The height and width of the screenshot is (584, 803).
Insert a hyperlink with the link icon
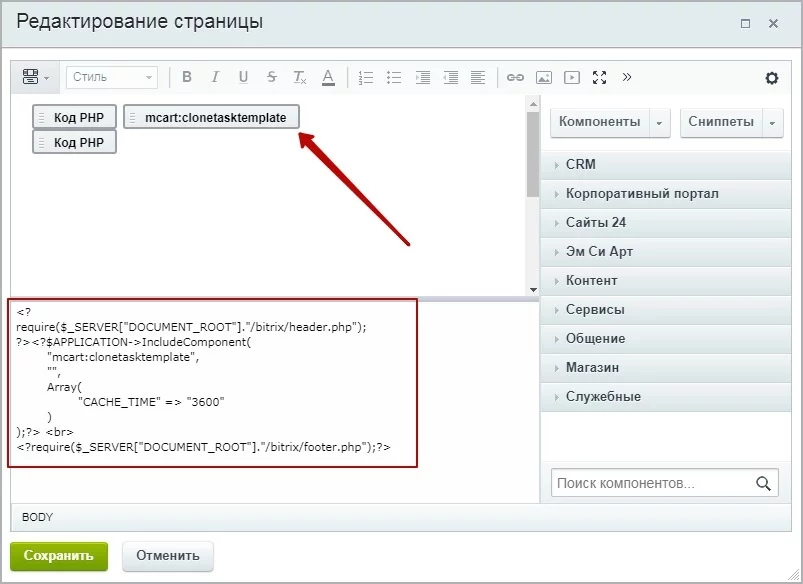pos(515,77)
